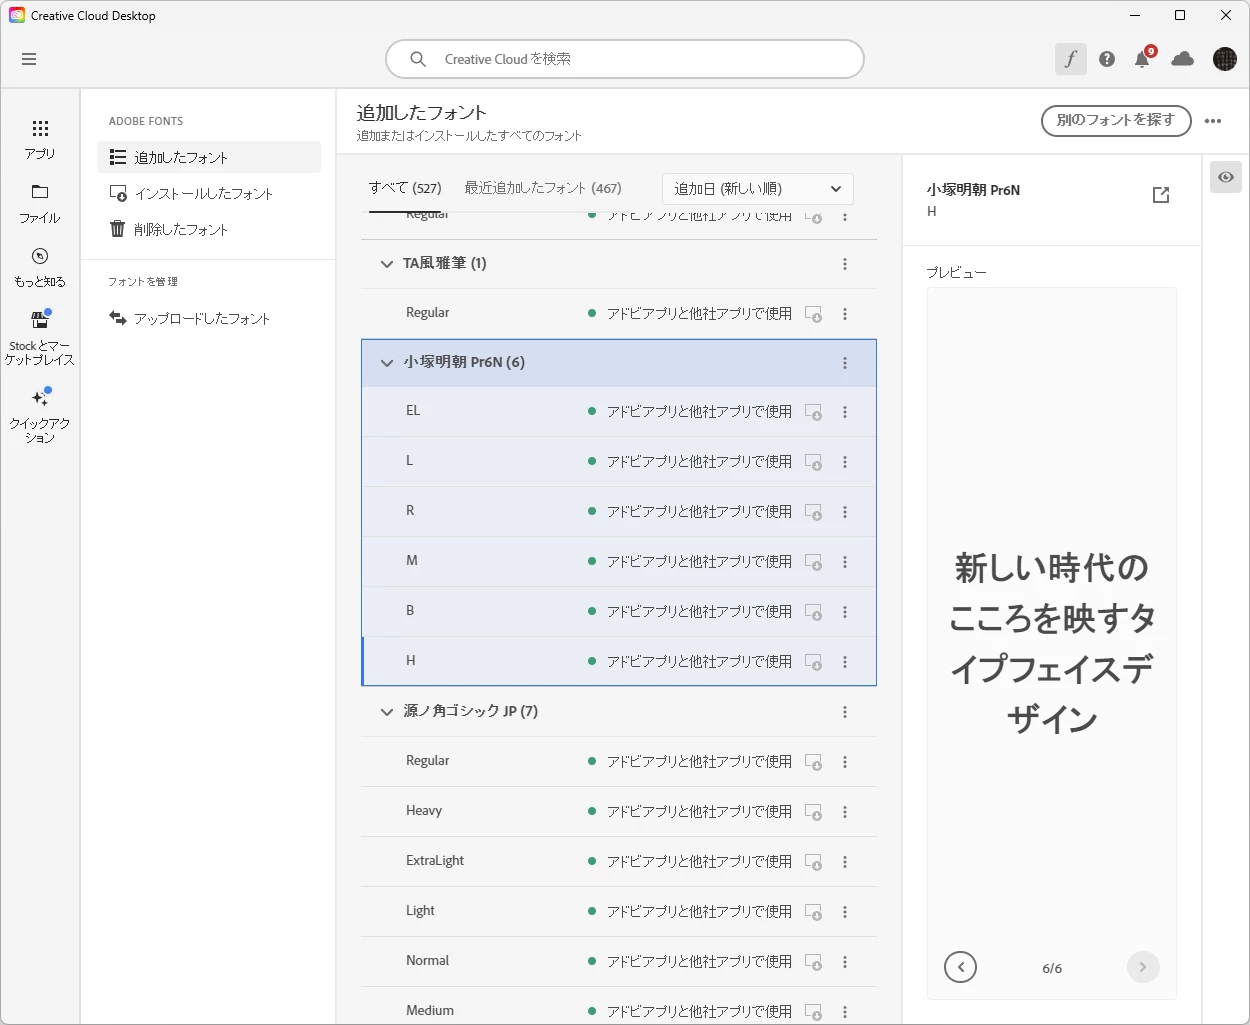The image size is (1250, 1025).
Task: Open options menu for 小塚明朝 M row
Action: coord(845,562)
